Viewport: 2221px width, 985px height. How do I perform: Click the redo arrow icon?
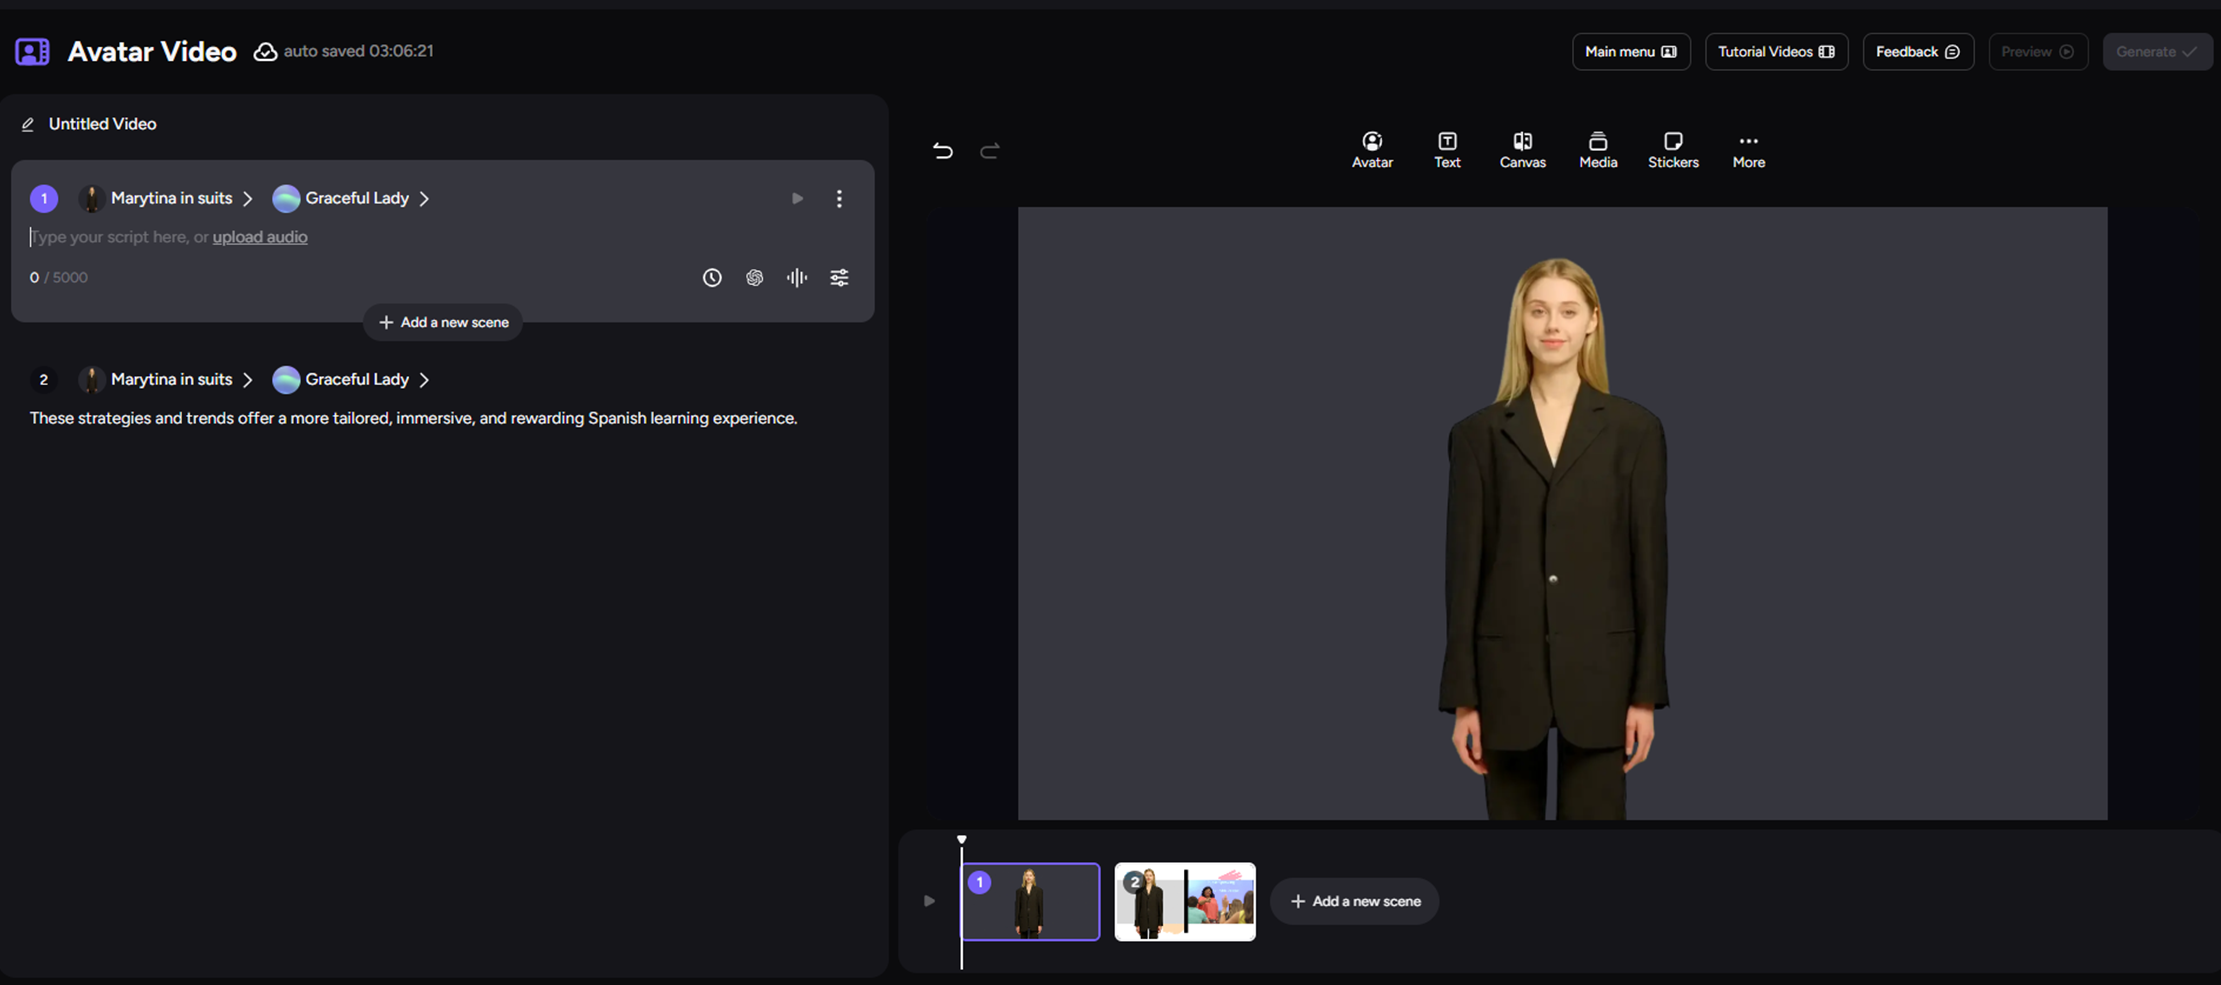coord(989,151)
